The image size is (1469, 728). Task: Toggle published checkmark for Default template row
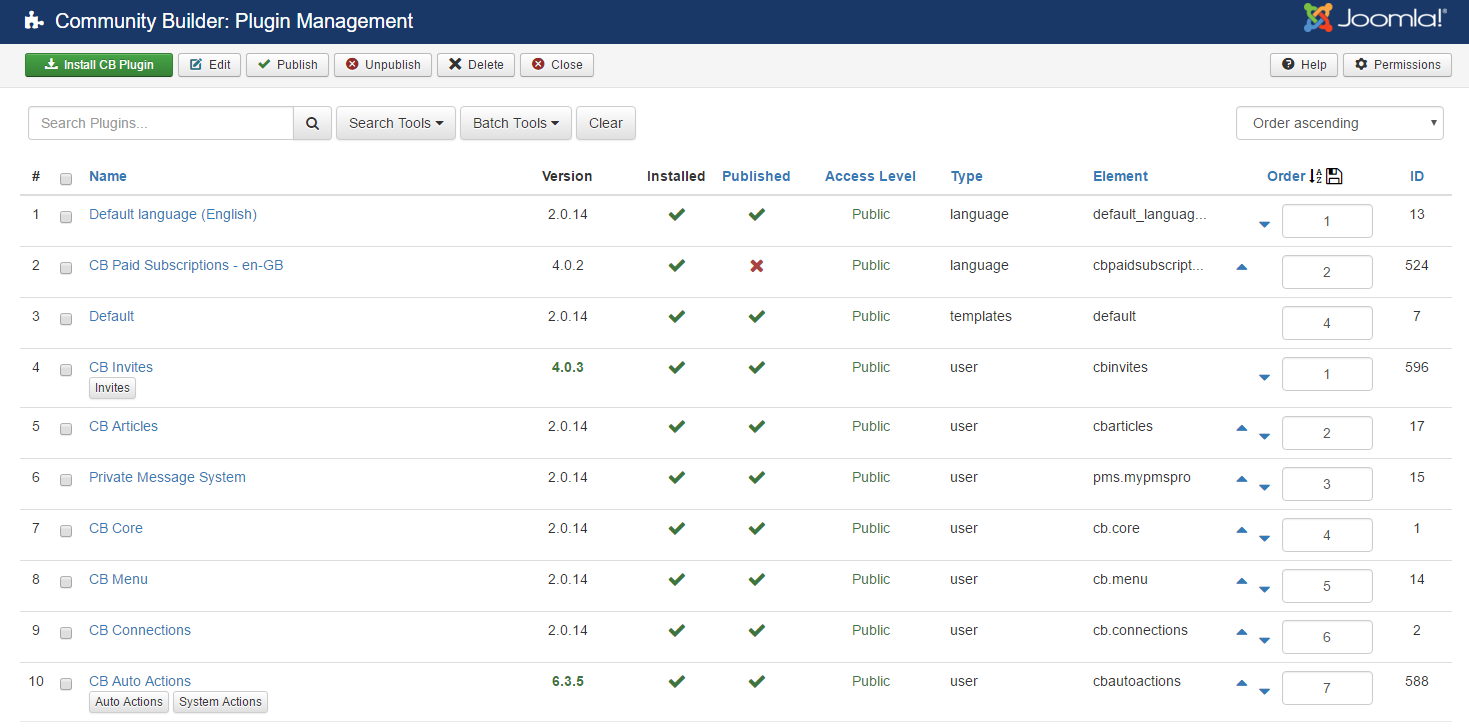coord(757,316)
